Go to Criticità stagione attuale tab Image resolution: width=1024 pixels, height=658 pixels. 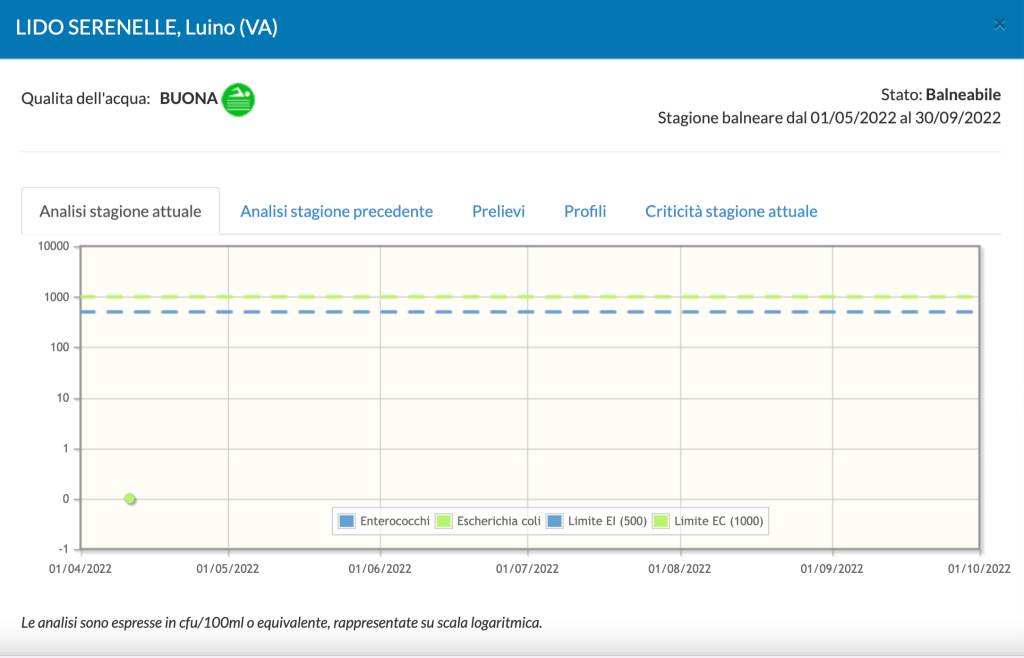731,211
